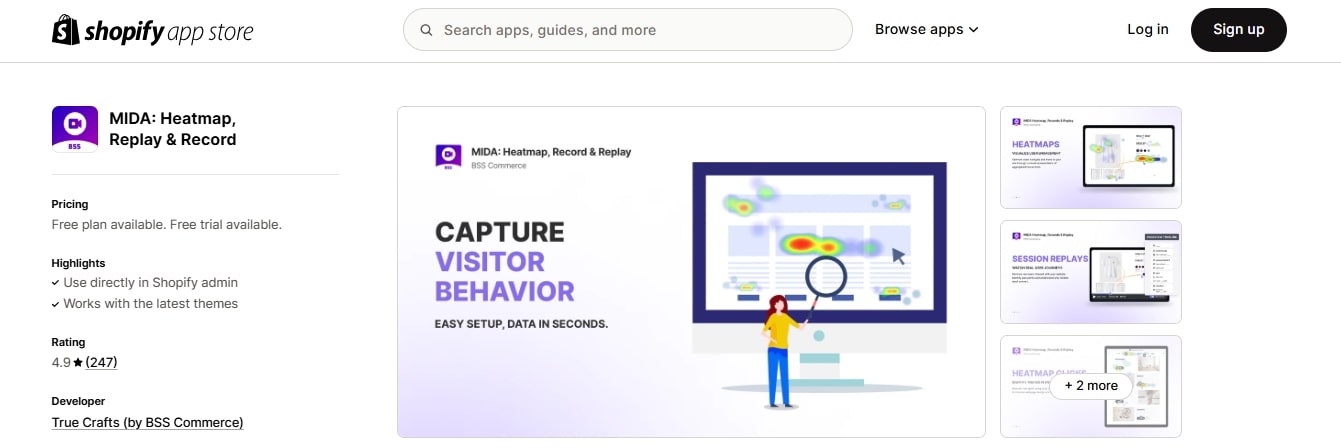The height and width of the screenshot is (447, 1341).
Task: Click the Shopify app store logo
Action: click(x=152, y=30)
